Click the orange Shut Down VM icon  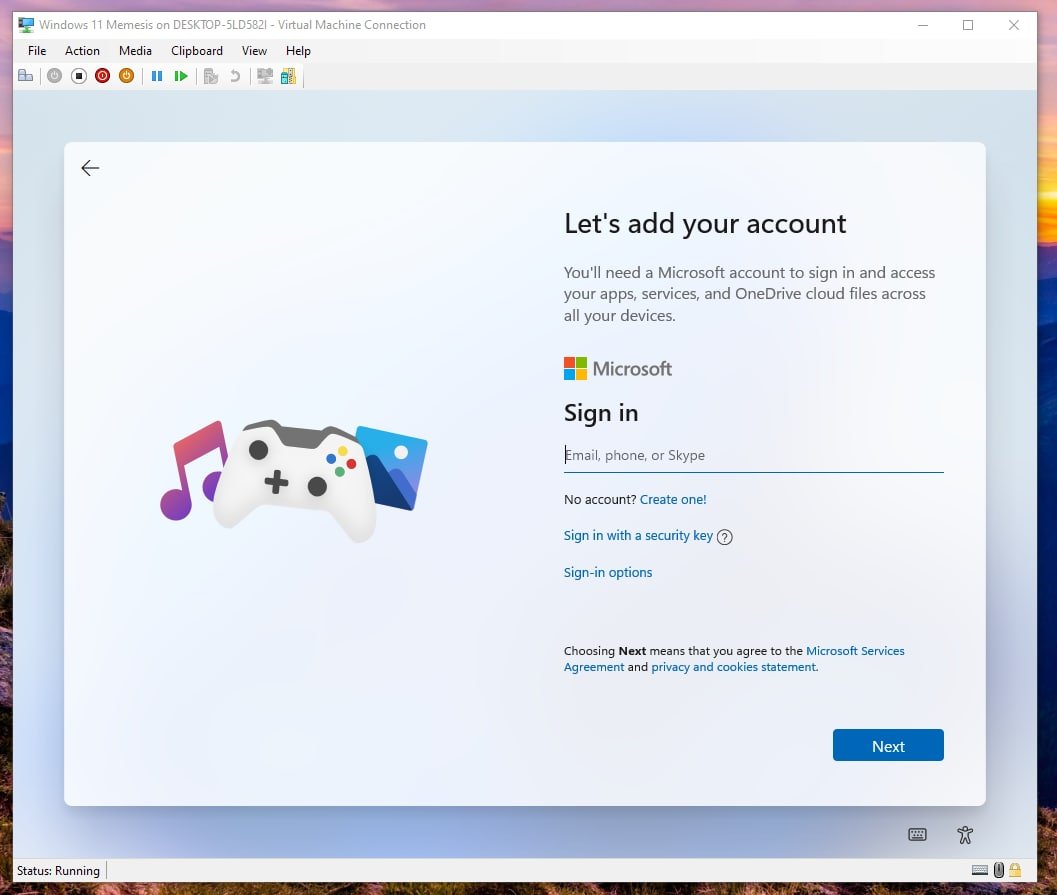click(126, 75)
